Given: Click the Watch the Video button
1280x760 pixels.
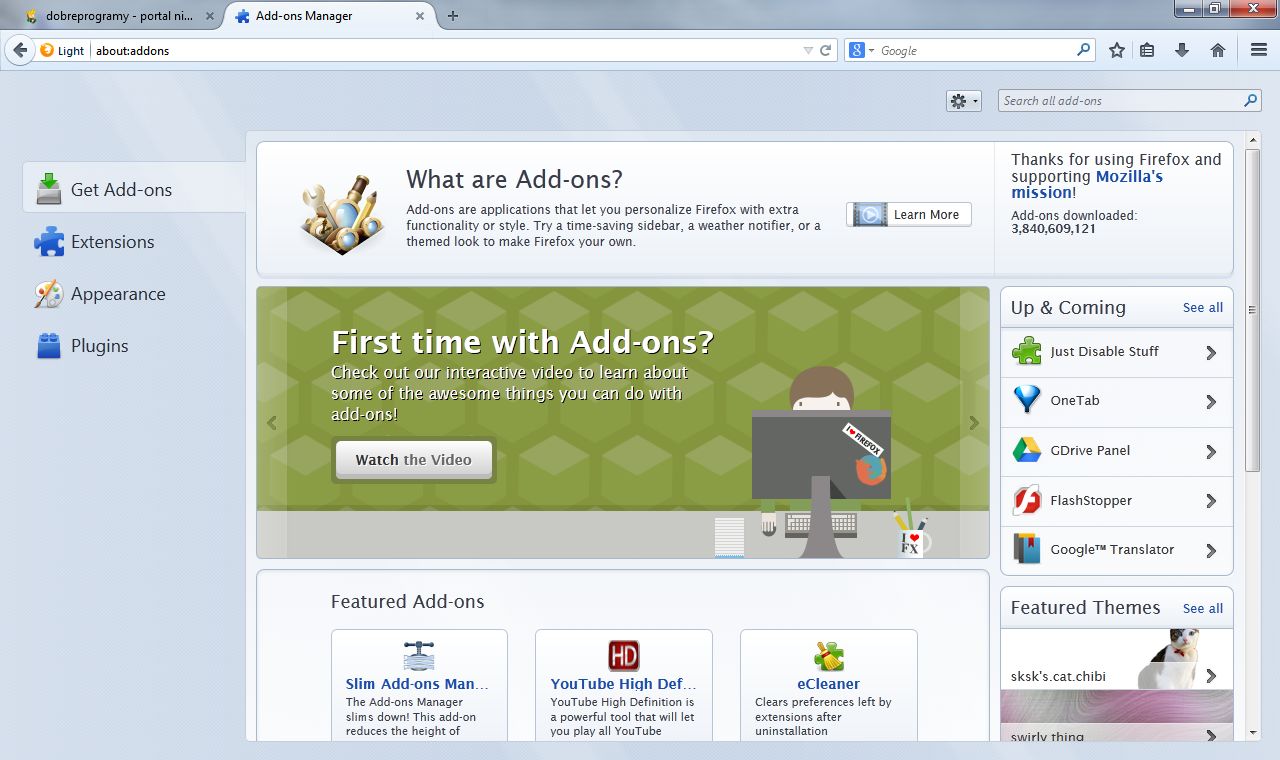Looking at the screenshot, I should coord(414,460).
